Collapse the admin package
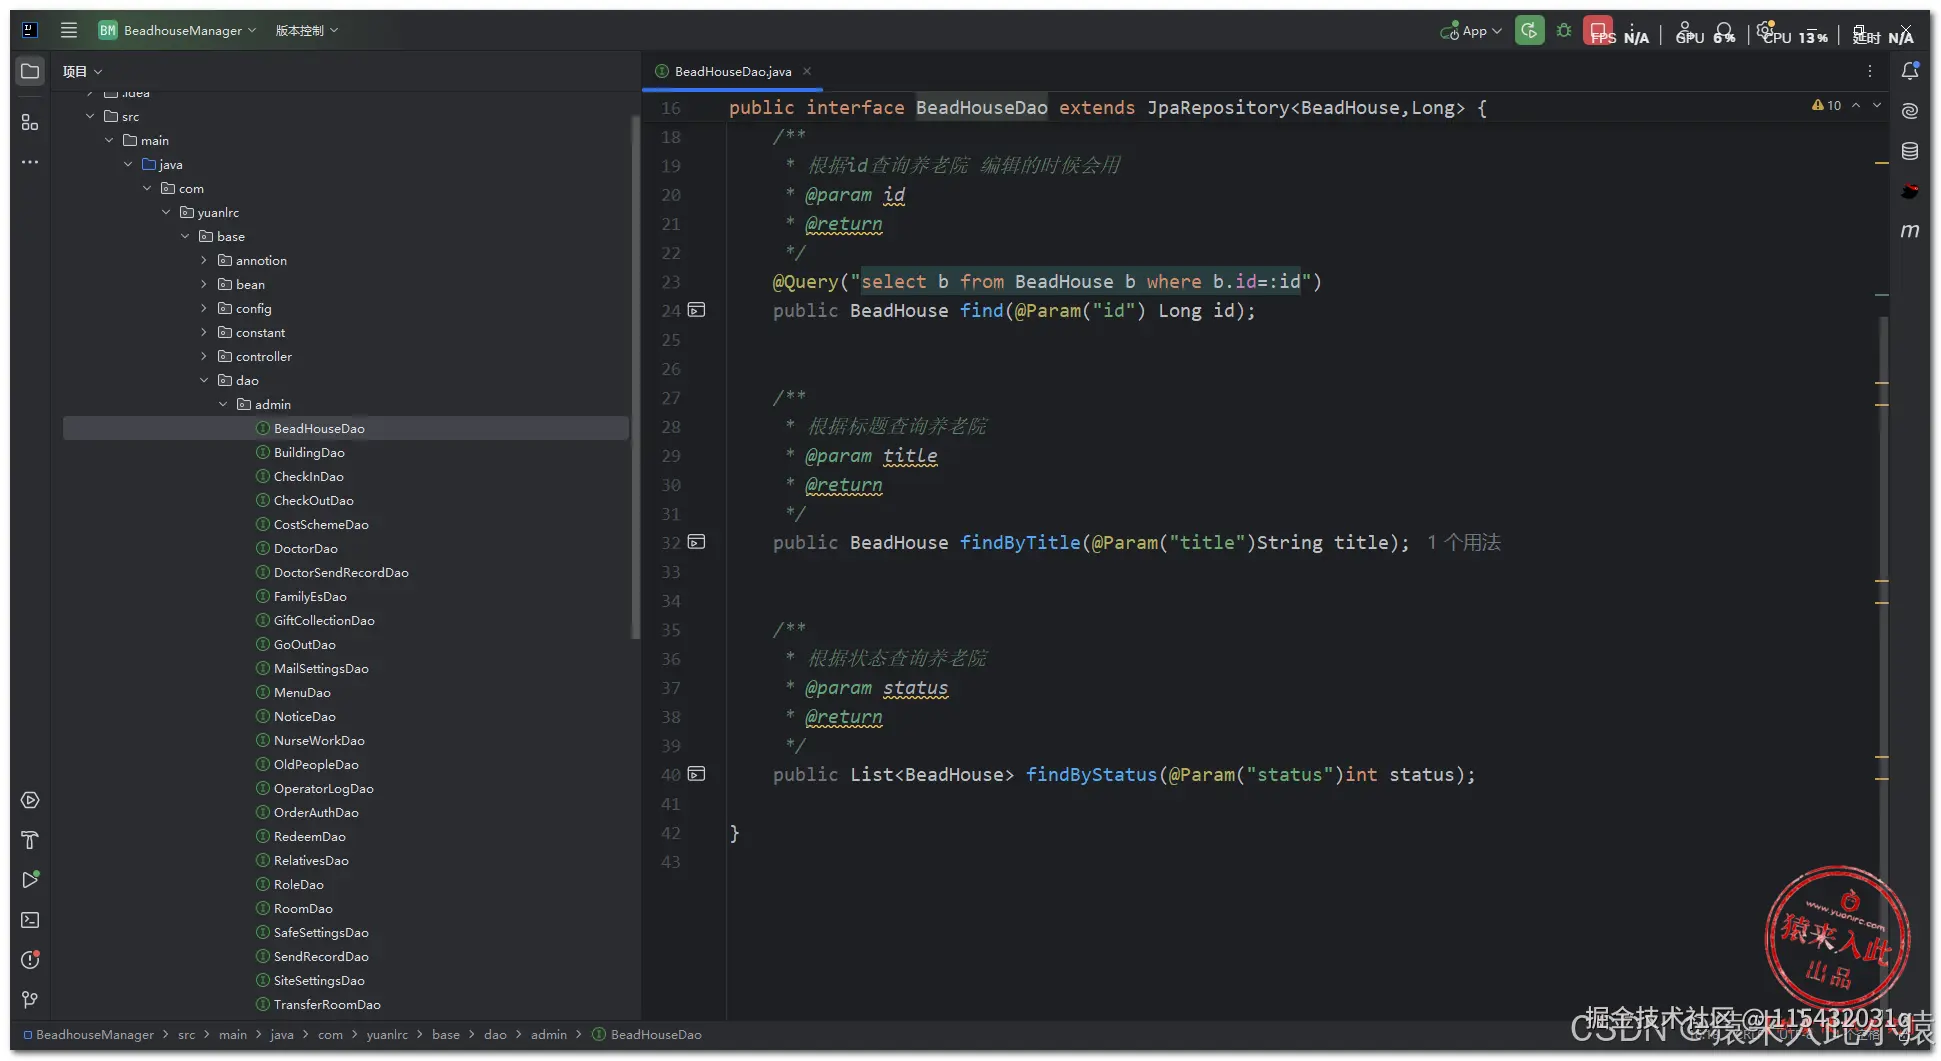1941x1061 pixels. pyautogui.click(x=223, y=404)
